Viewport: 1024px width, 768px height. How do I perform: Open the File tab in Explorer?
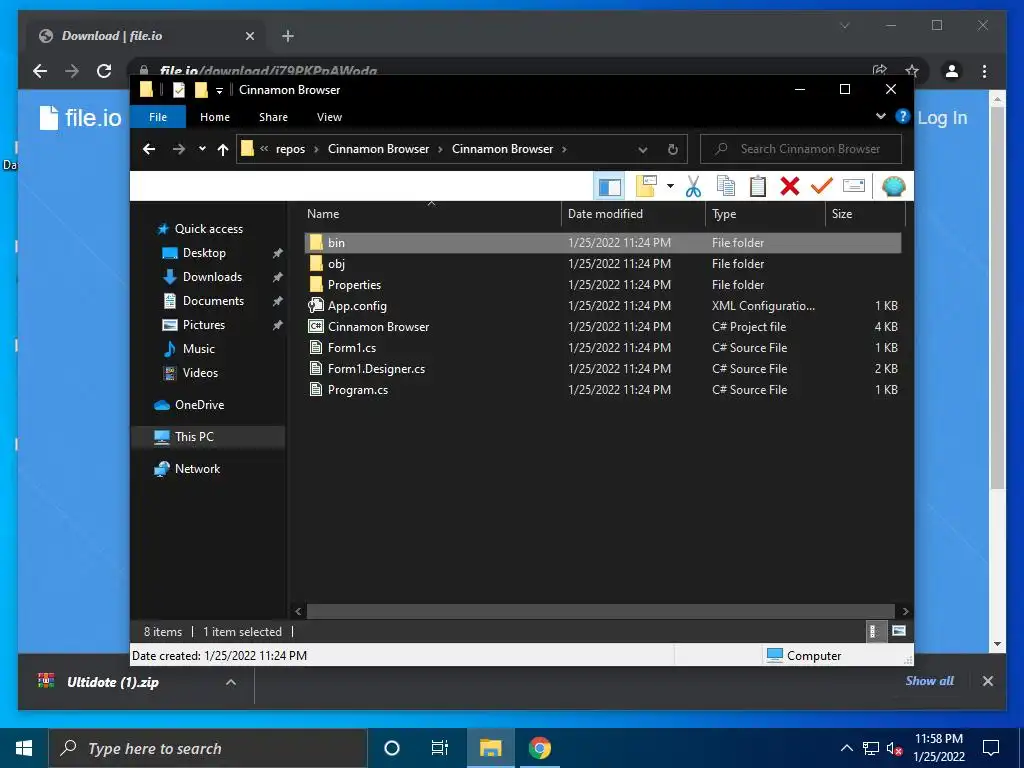point(158,117)
